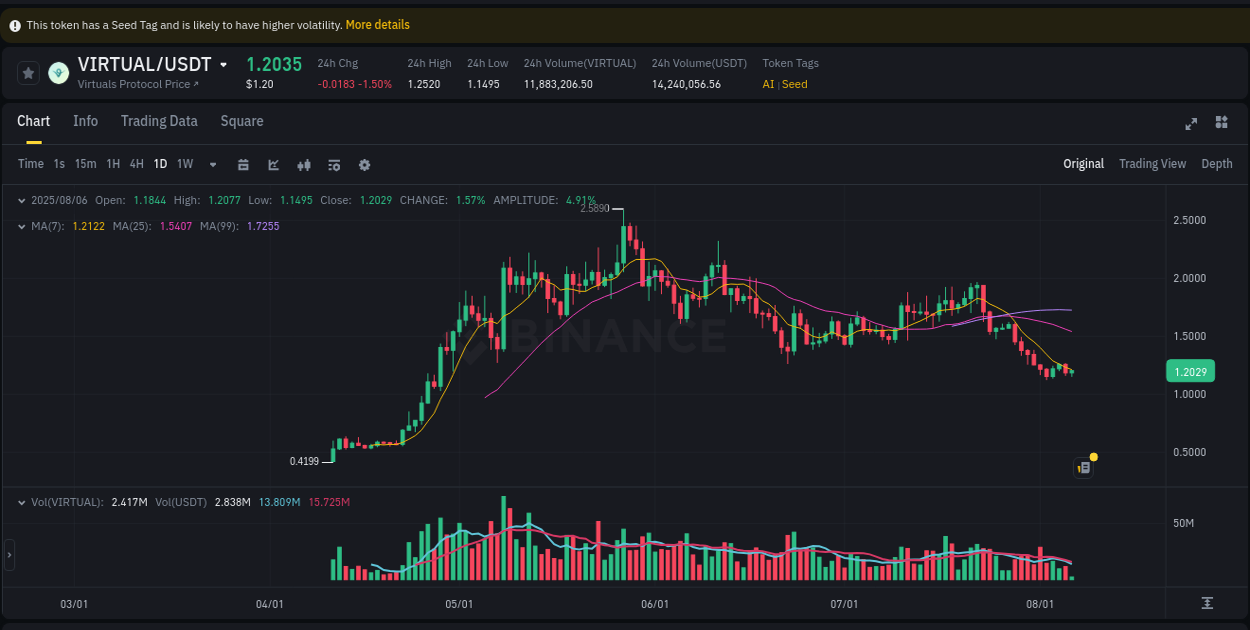Open the More details link
The image size is (1250, 630).
378,24
